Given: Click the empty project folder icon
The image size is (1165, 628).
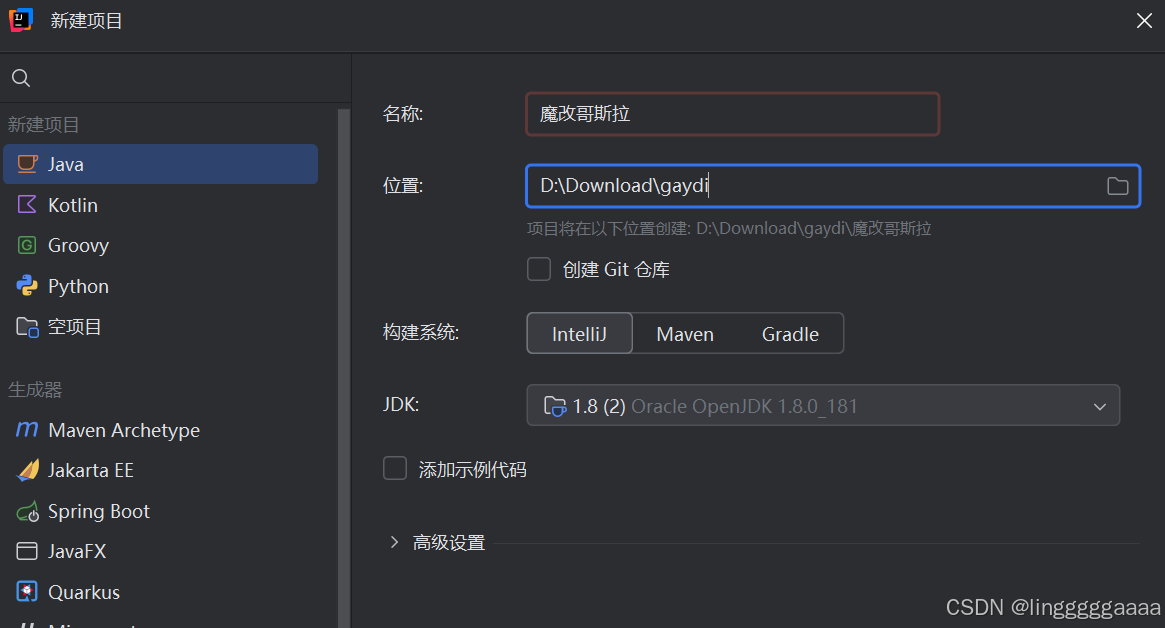Looking at the screenshot, I should pos(27,326).
